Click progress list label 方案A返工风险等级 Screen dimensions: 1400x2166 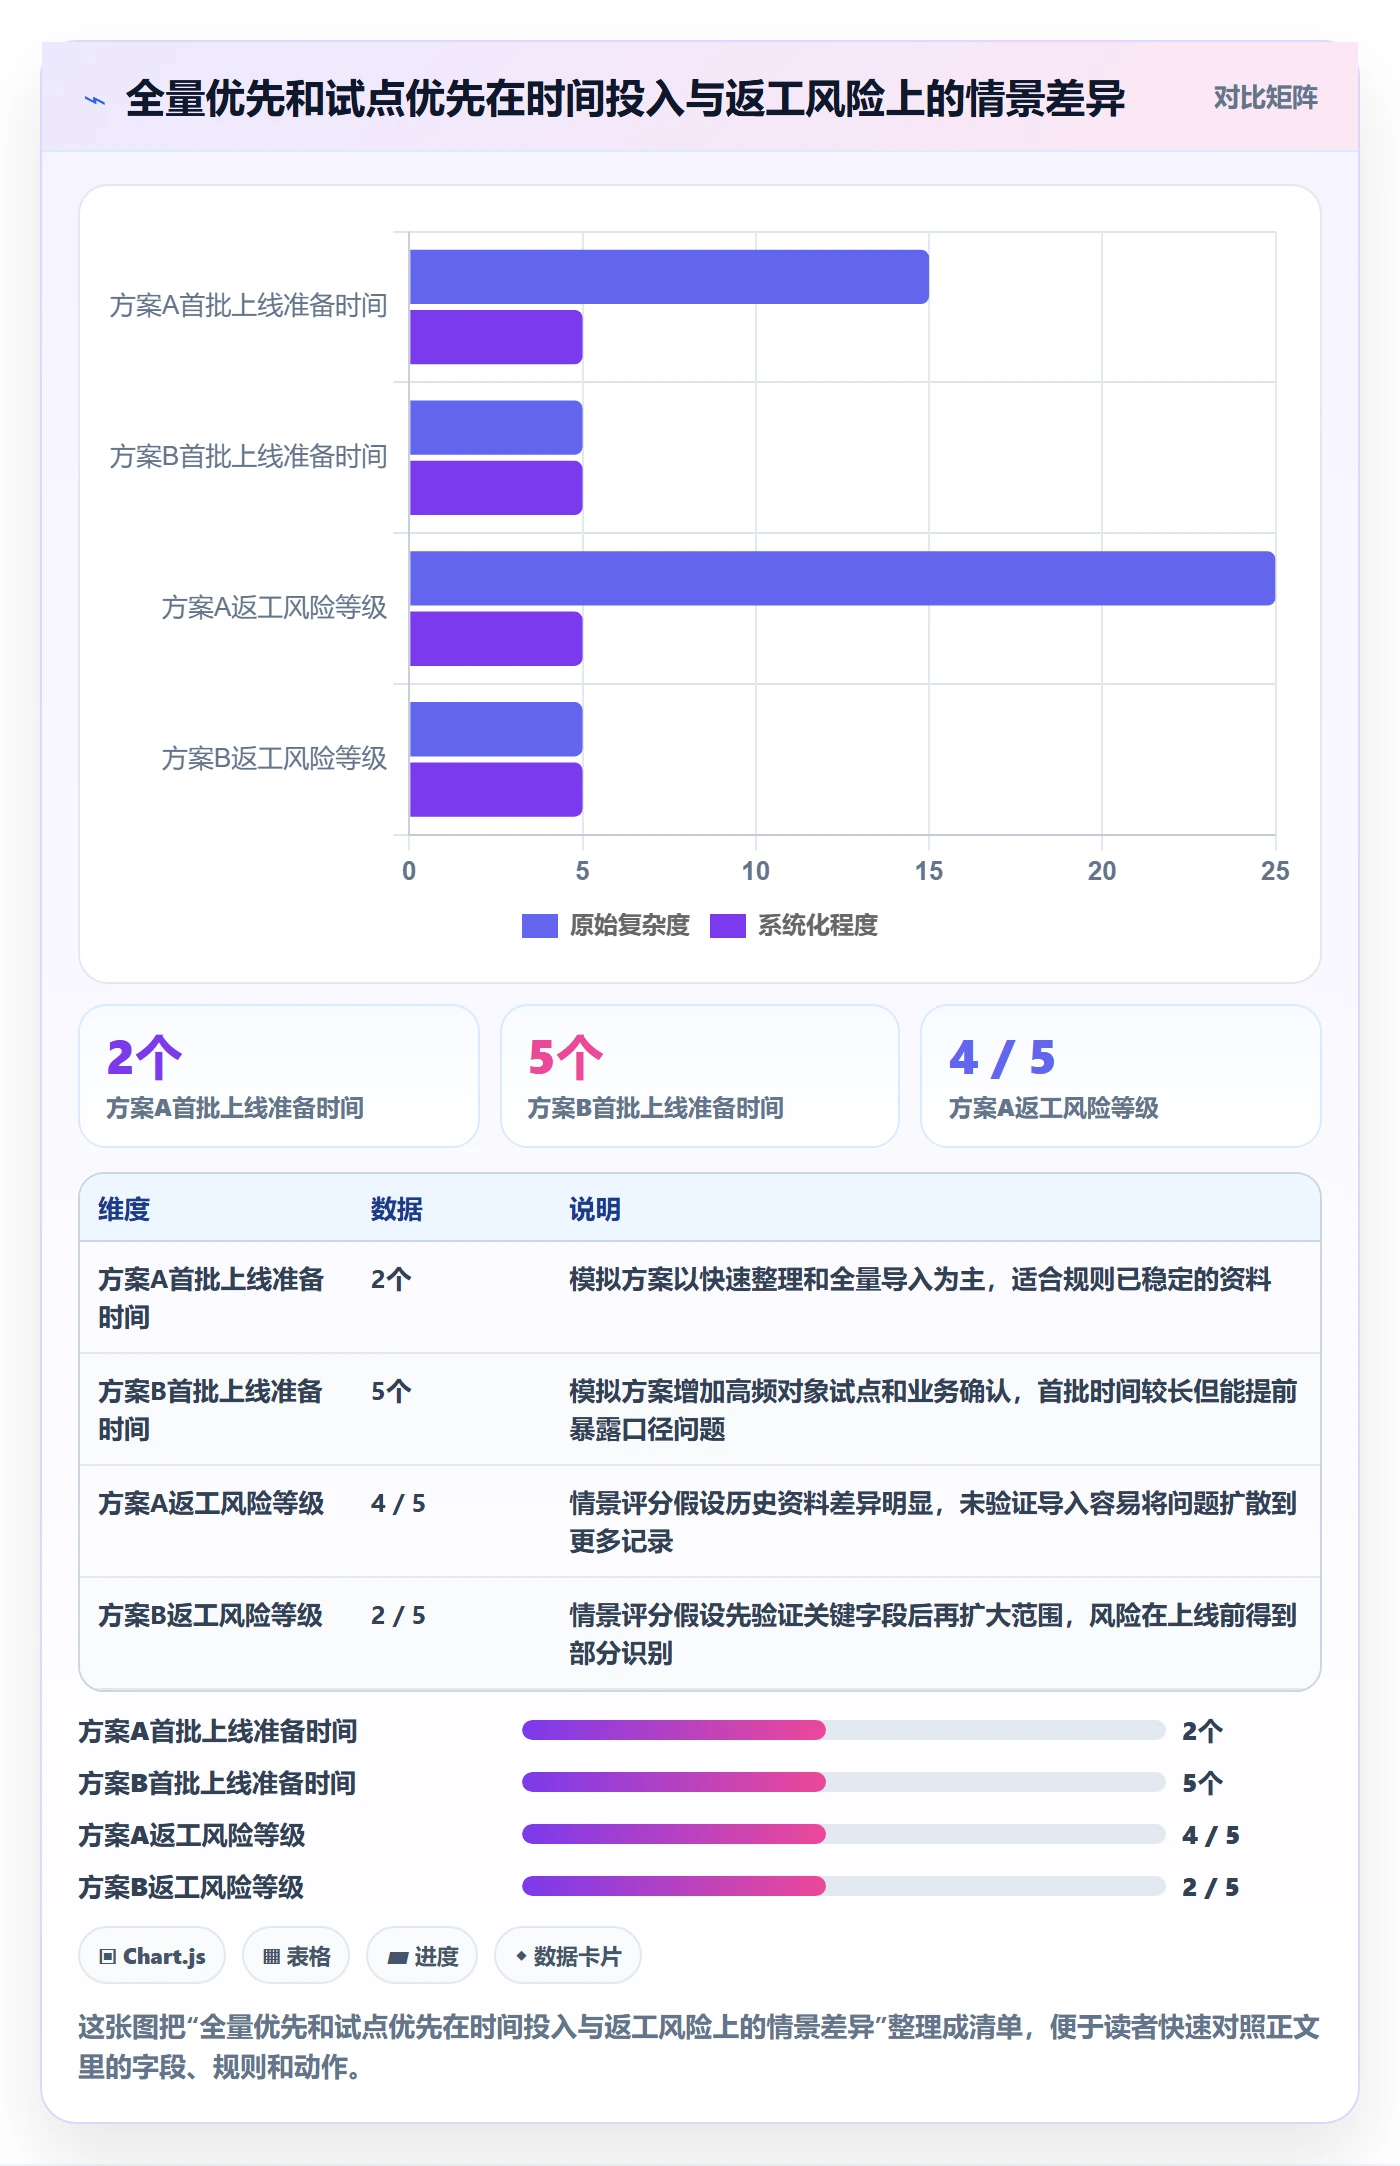click(x=192, y=1835)
